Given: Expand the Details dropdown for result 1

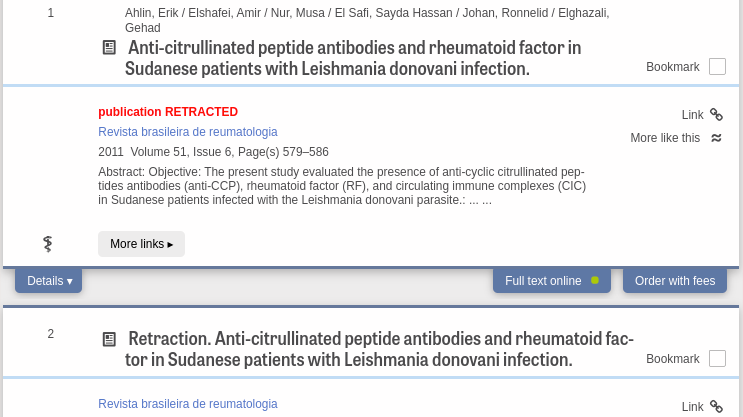Looking at the screenshot, I should [x=48, y=281].
